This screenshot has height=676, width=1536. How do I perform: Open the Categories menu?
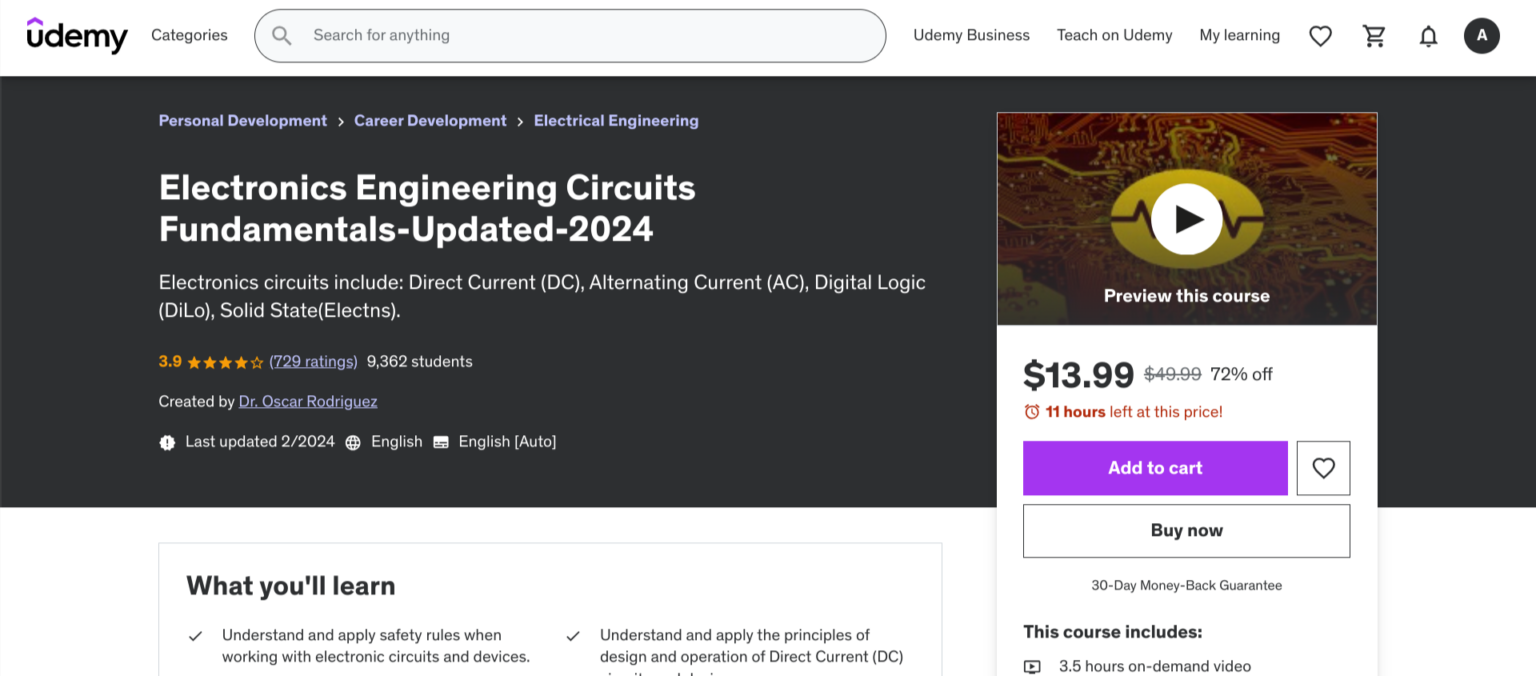point(189,35)
